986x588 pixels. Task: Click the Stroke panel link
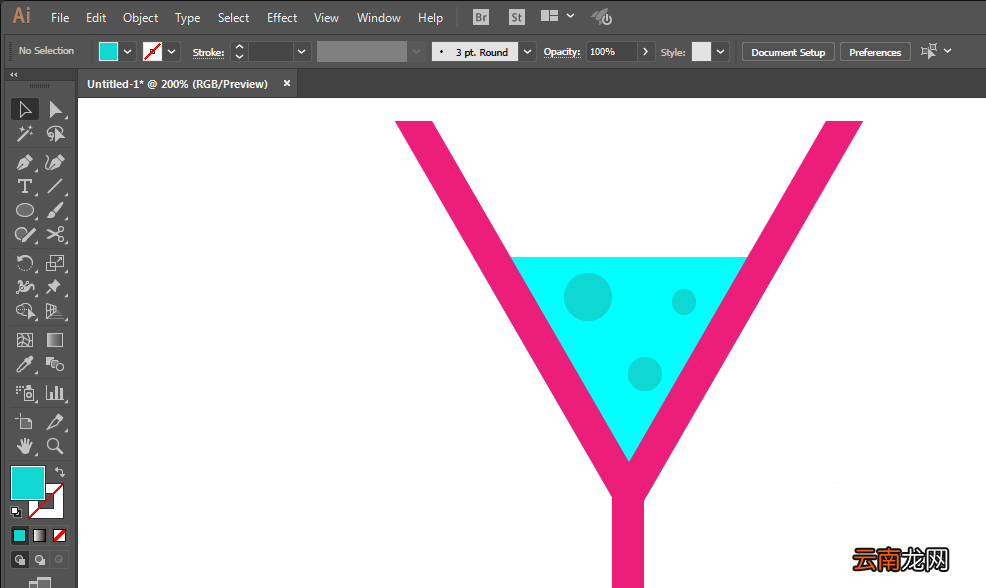[x=208, y=52]
